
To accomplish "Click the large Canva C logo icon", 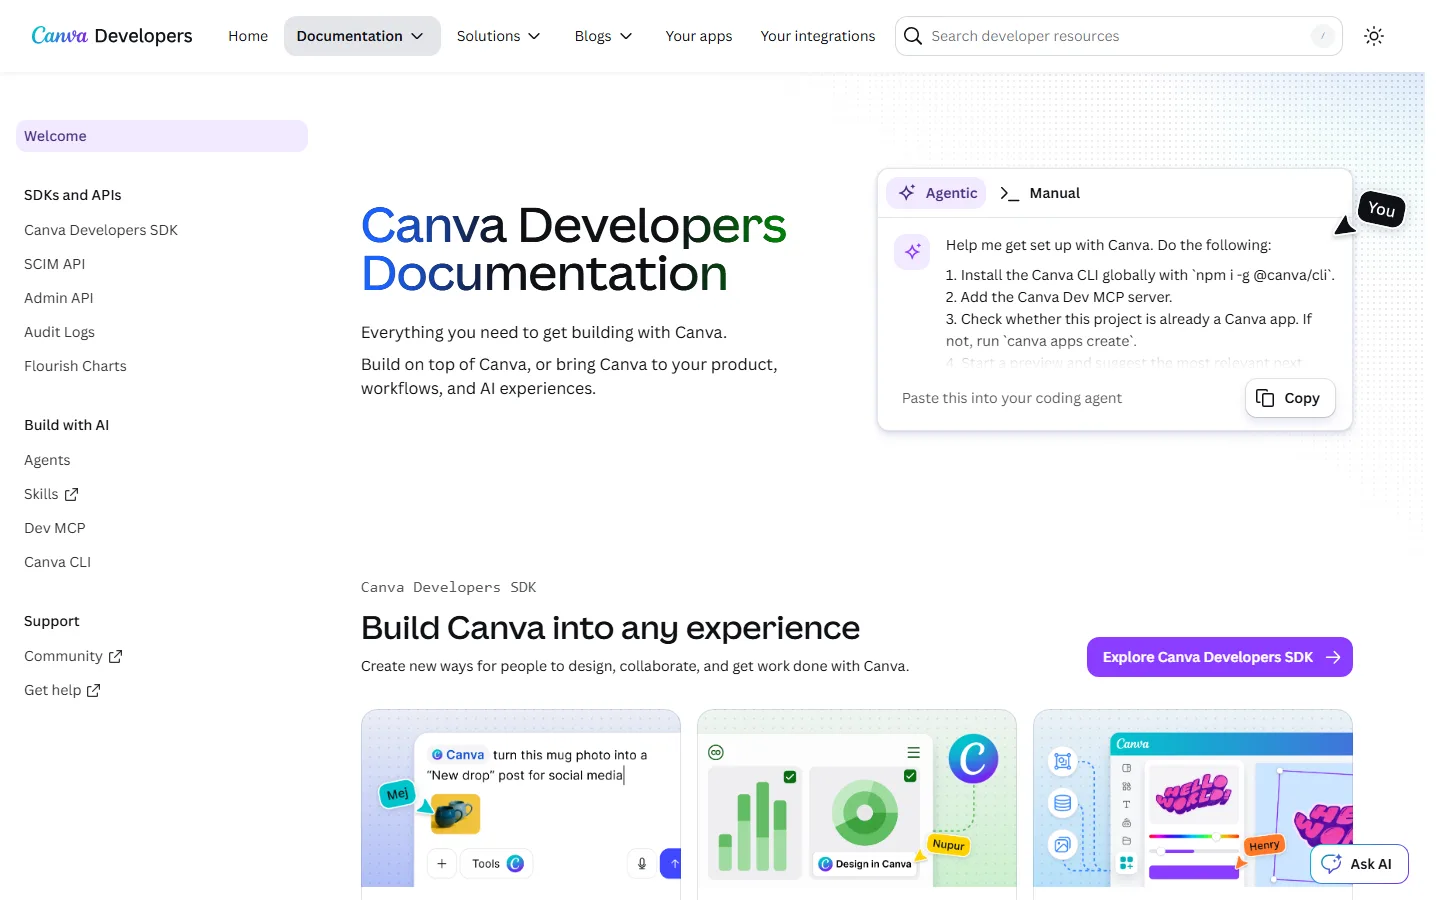I will pyautogui.click(x=973, y=758).
